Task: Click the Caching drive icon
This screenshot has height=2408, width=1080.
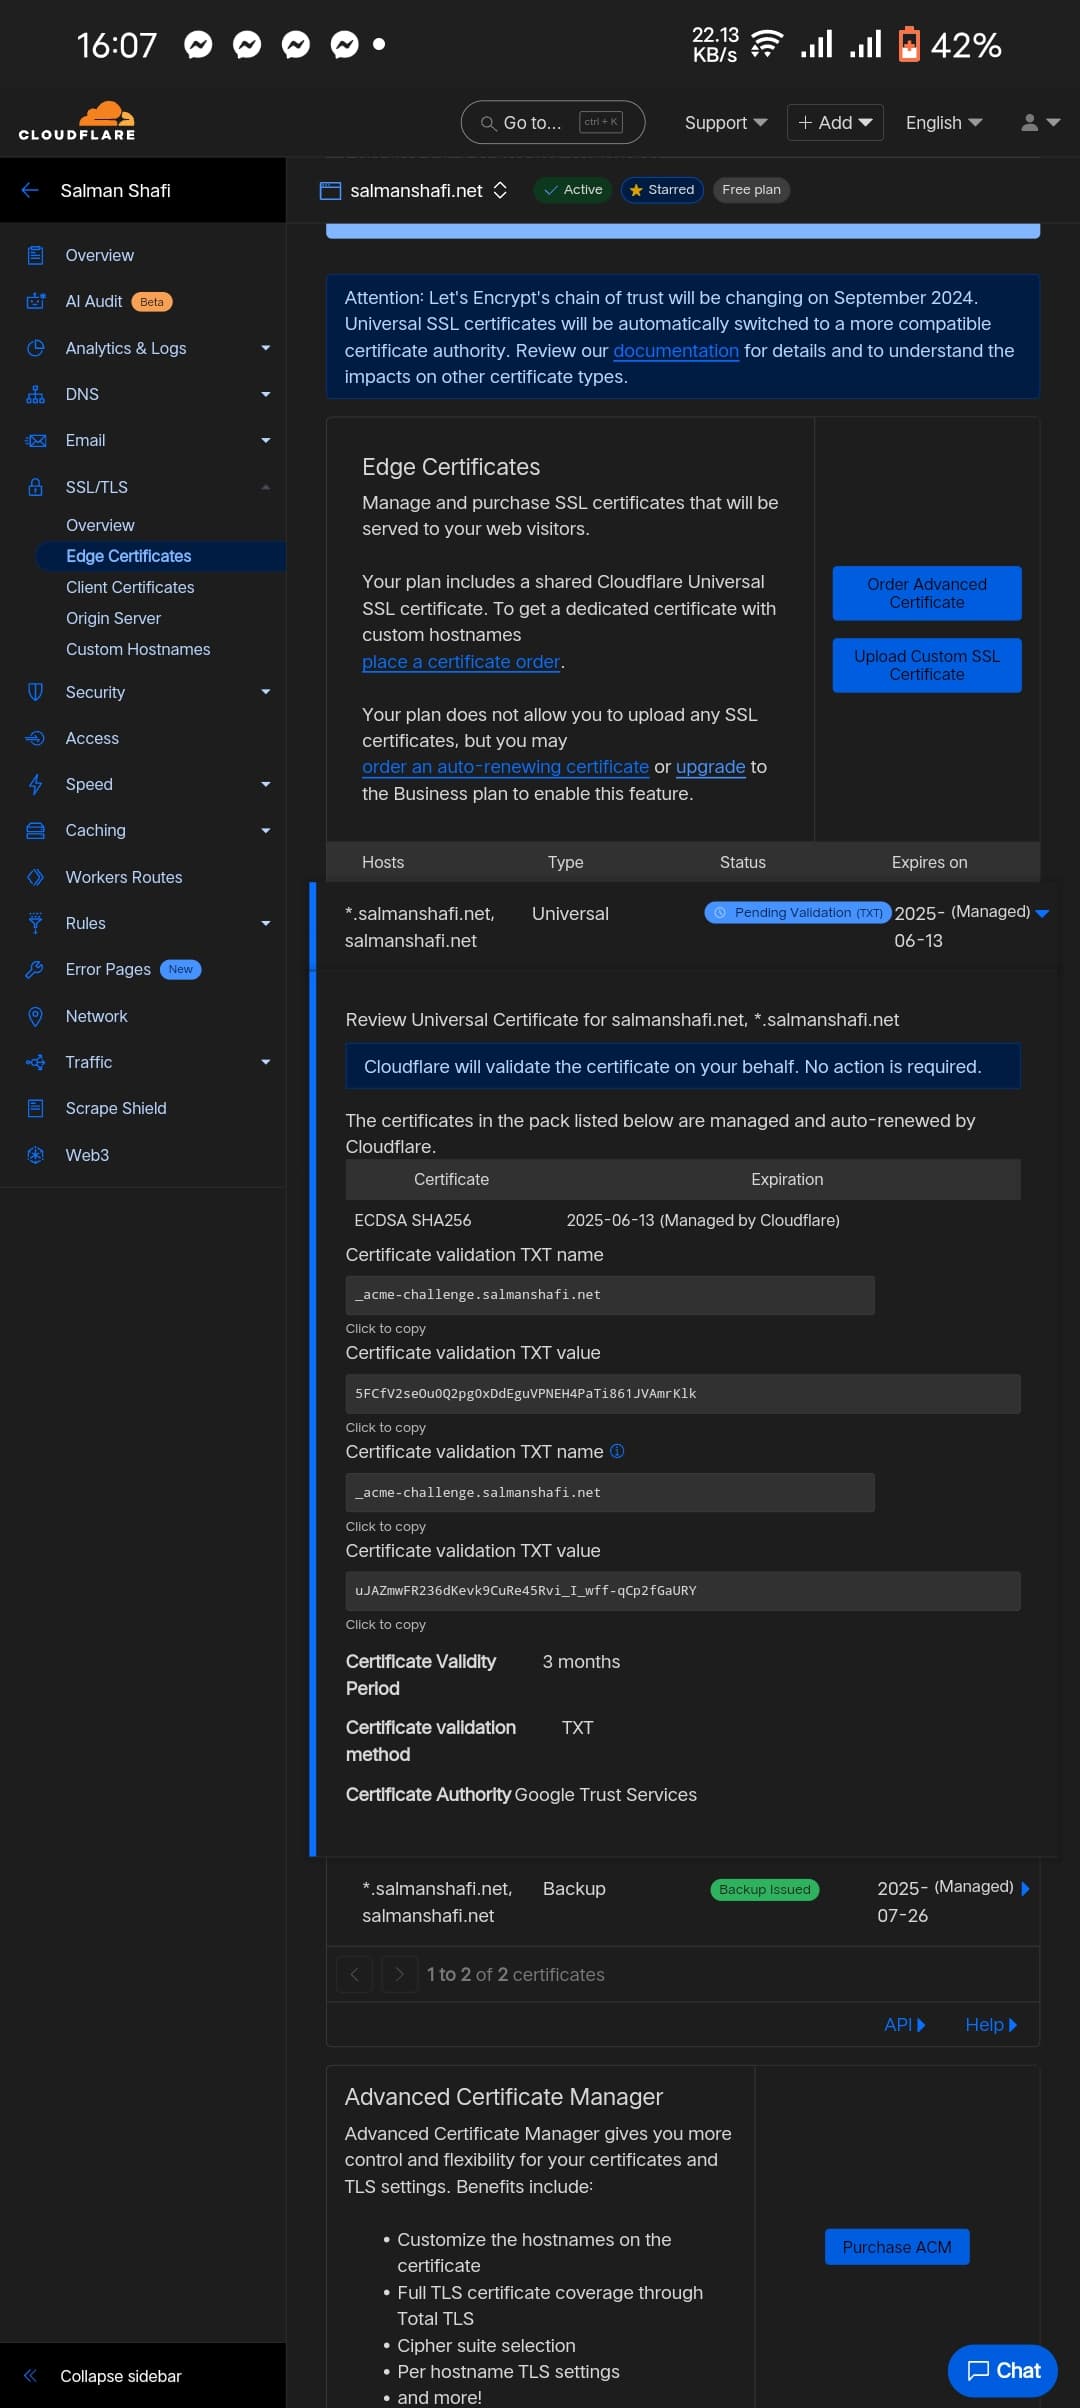Action: point(35,830)
